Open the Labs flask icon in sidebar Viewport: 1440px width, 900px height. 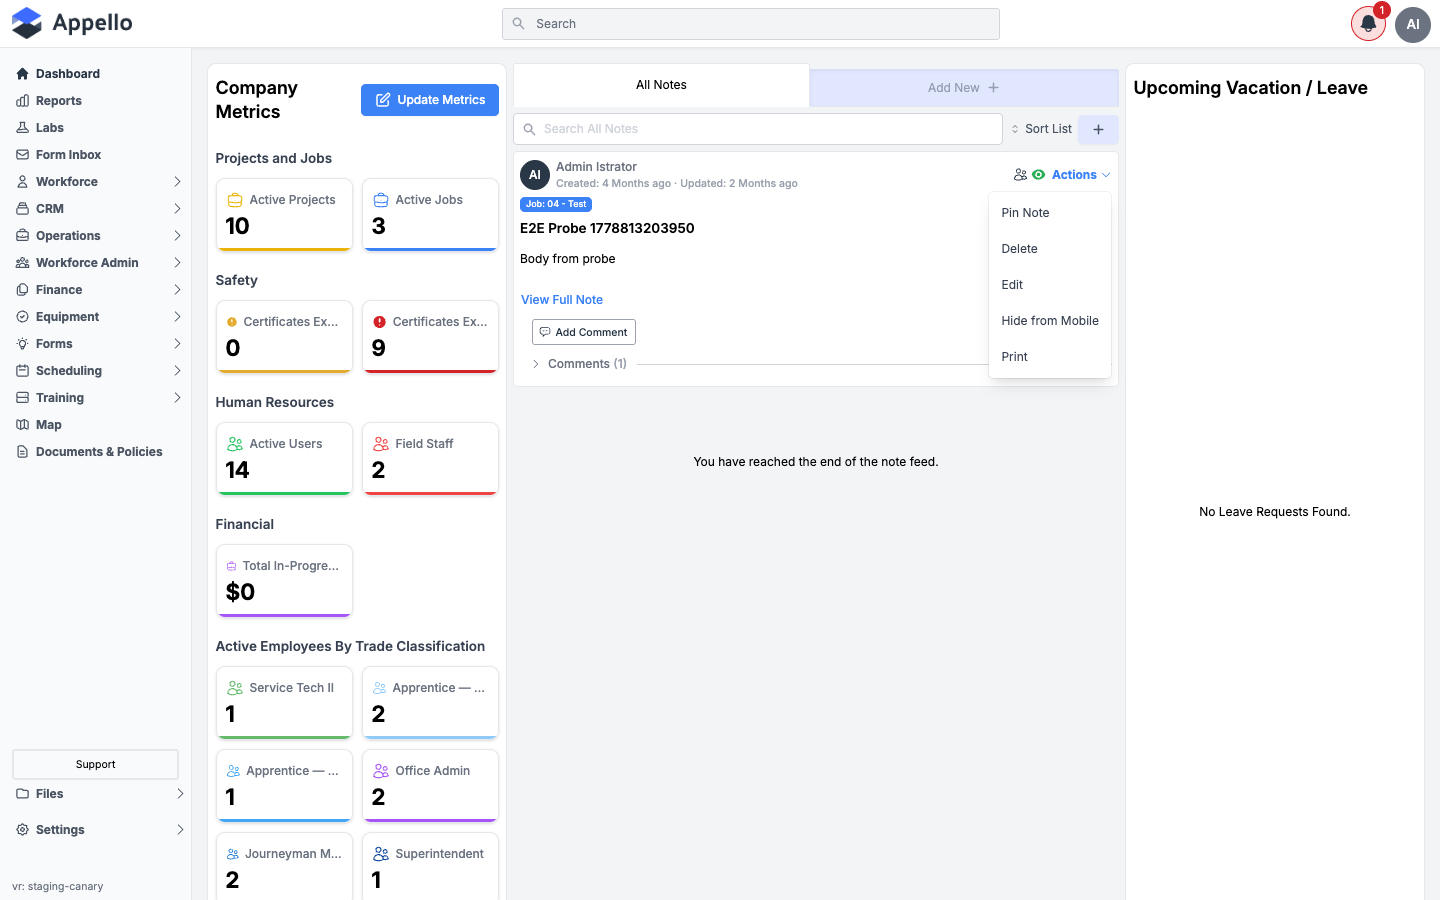[x=22, y=128]
